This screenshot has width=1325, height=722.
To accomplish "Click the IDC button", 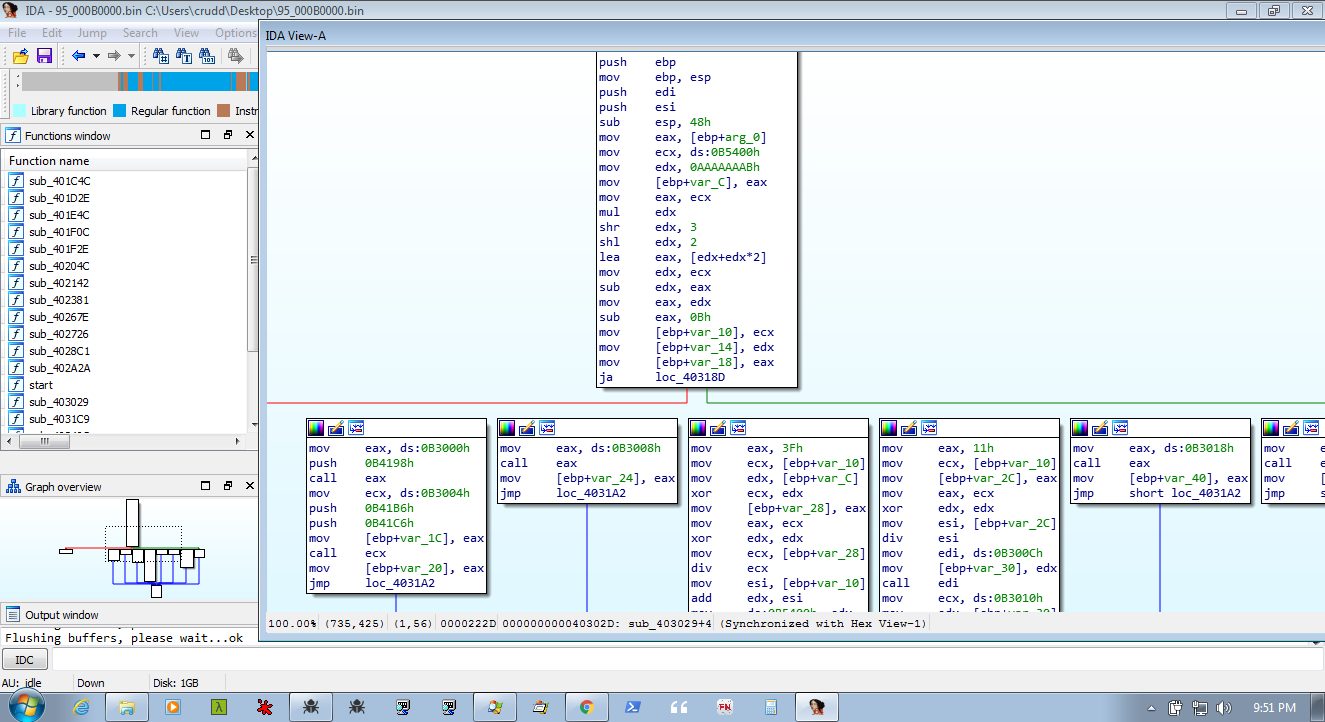I will 25,660.
